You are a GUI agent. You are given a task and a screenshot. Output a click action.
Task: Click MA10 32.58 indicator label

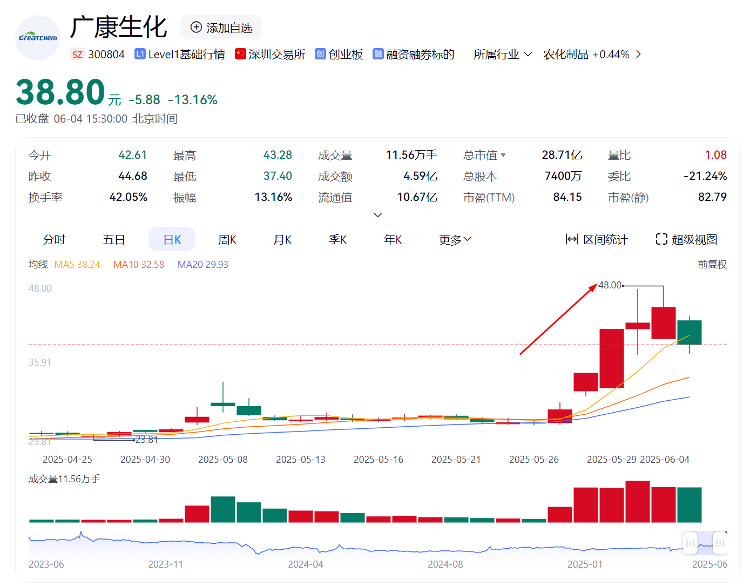(139, 265)
